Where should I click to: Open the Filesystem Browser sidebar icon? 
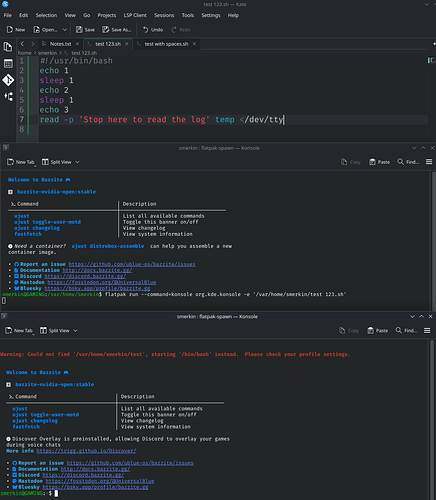pos(8,97)
